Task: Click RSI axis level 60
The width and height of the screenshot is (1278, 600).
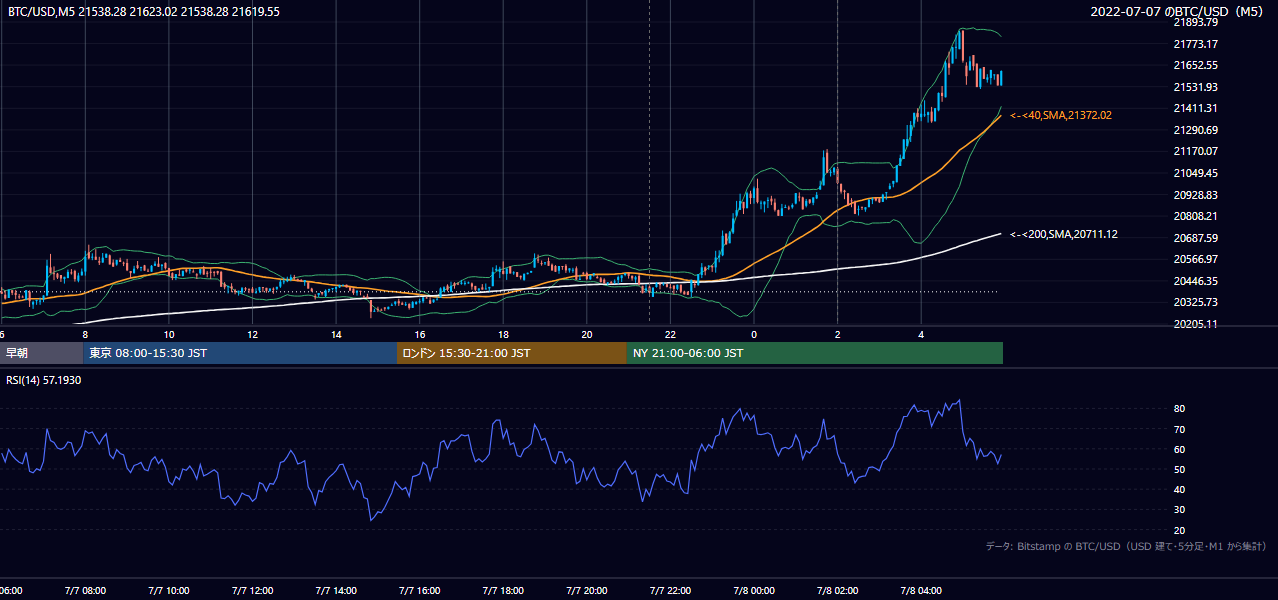Action: click(x=1179, y=449)
